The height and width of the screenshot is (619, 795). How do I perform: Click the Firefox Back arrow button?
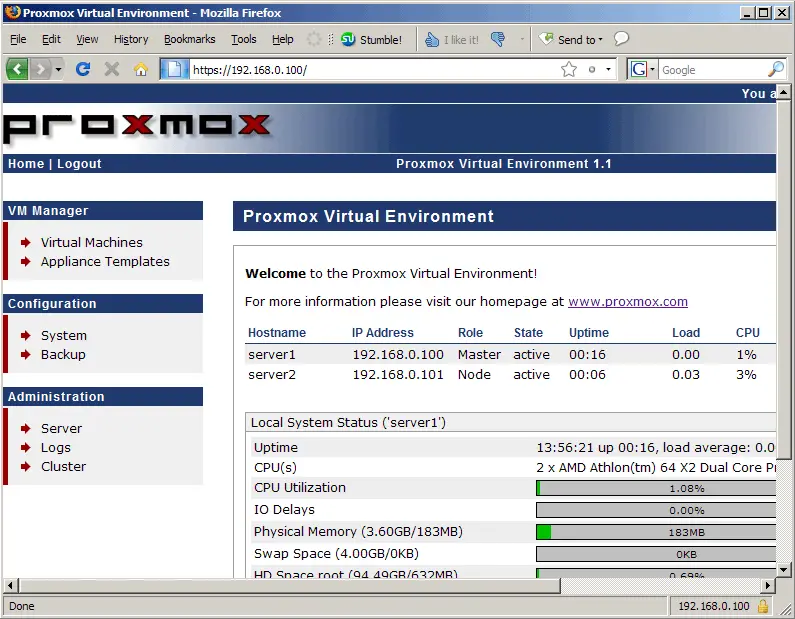point(17,69)
